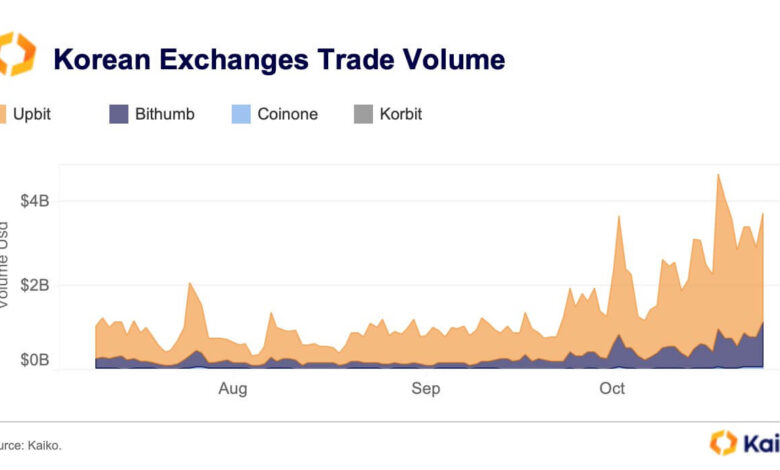The image size is (780, 470).
Task: Click the light blue Coinone legend swatch
Action: point(239,114)
